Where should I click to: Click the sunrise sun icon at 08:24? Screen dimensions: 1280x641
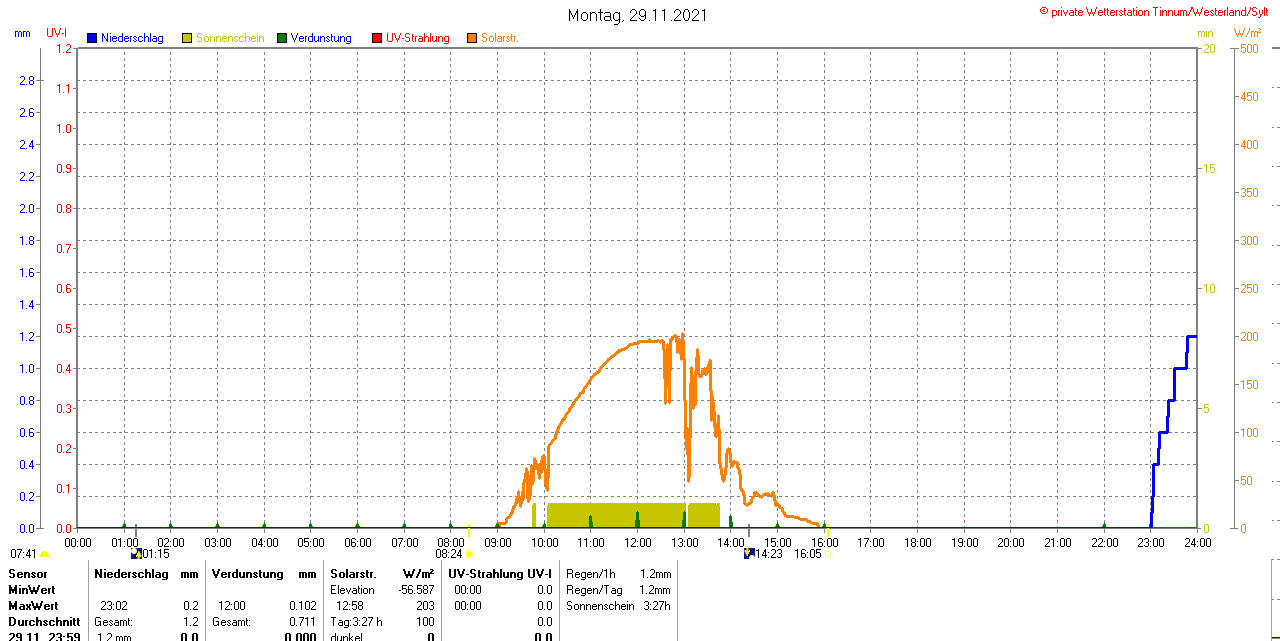[x=469, y=553]
